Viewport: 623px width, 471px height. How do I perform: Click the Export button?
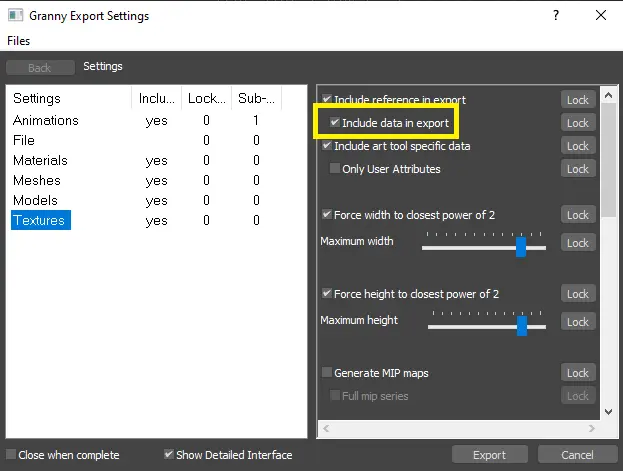[489, 455]
